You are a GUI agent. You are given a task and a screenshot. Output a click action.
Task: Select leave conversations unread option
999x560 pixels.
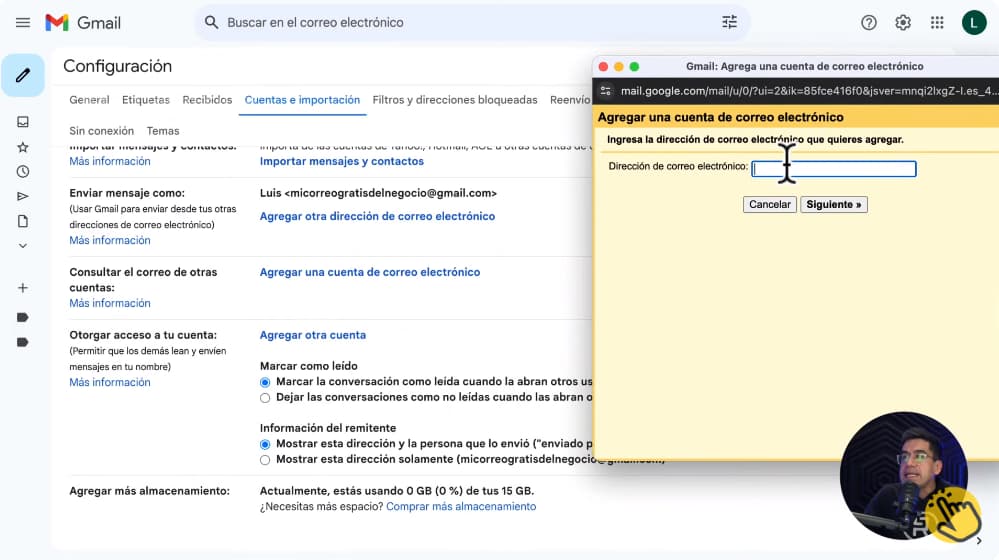tap(265, 398)
